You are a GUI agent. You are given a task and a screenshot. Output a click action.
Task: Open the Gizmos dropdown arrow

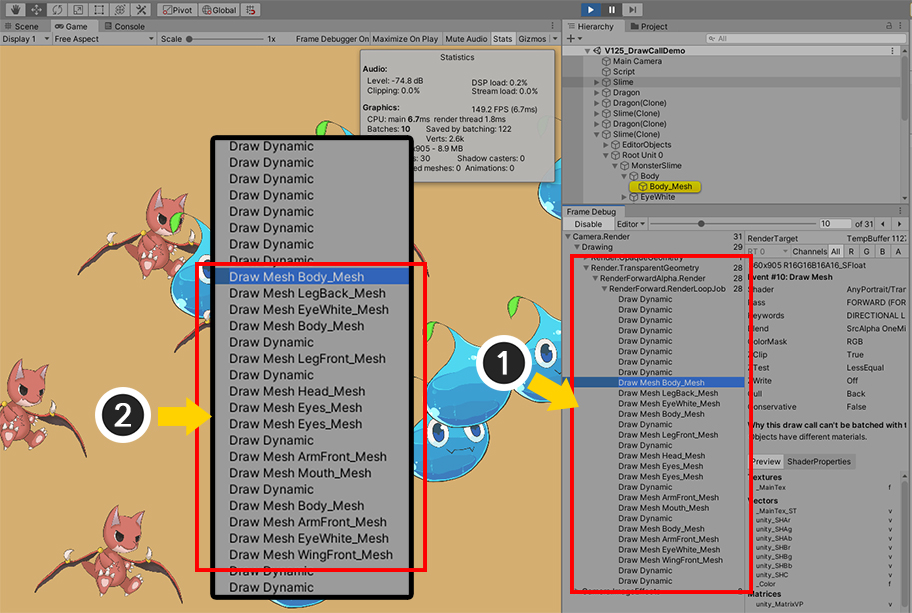click(555, 39)
